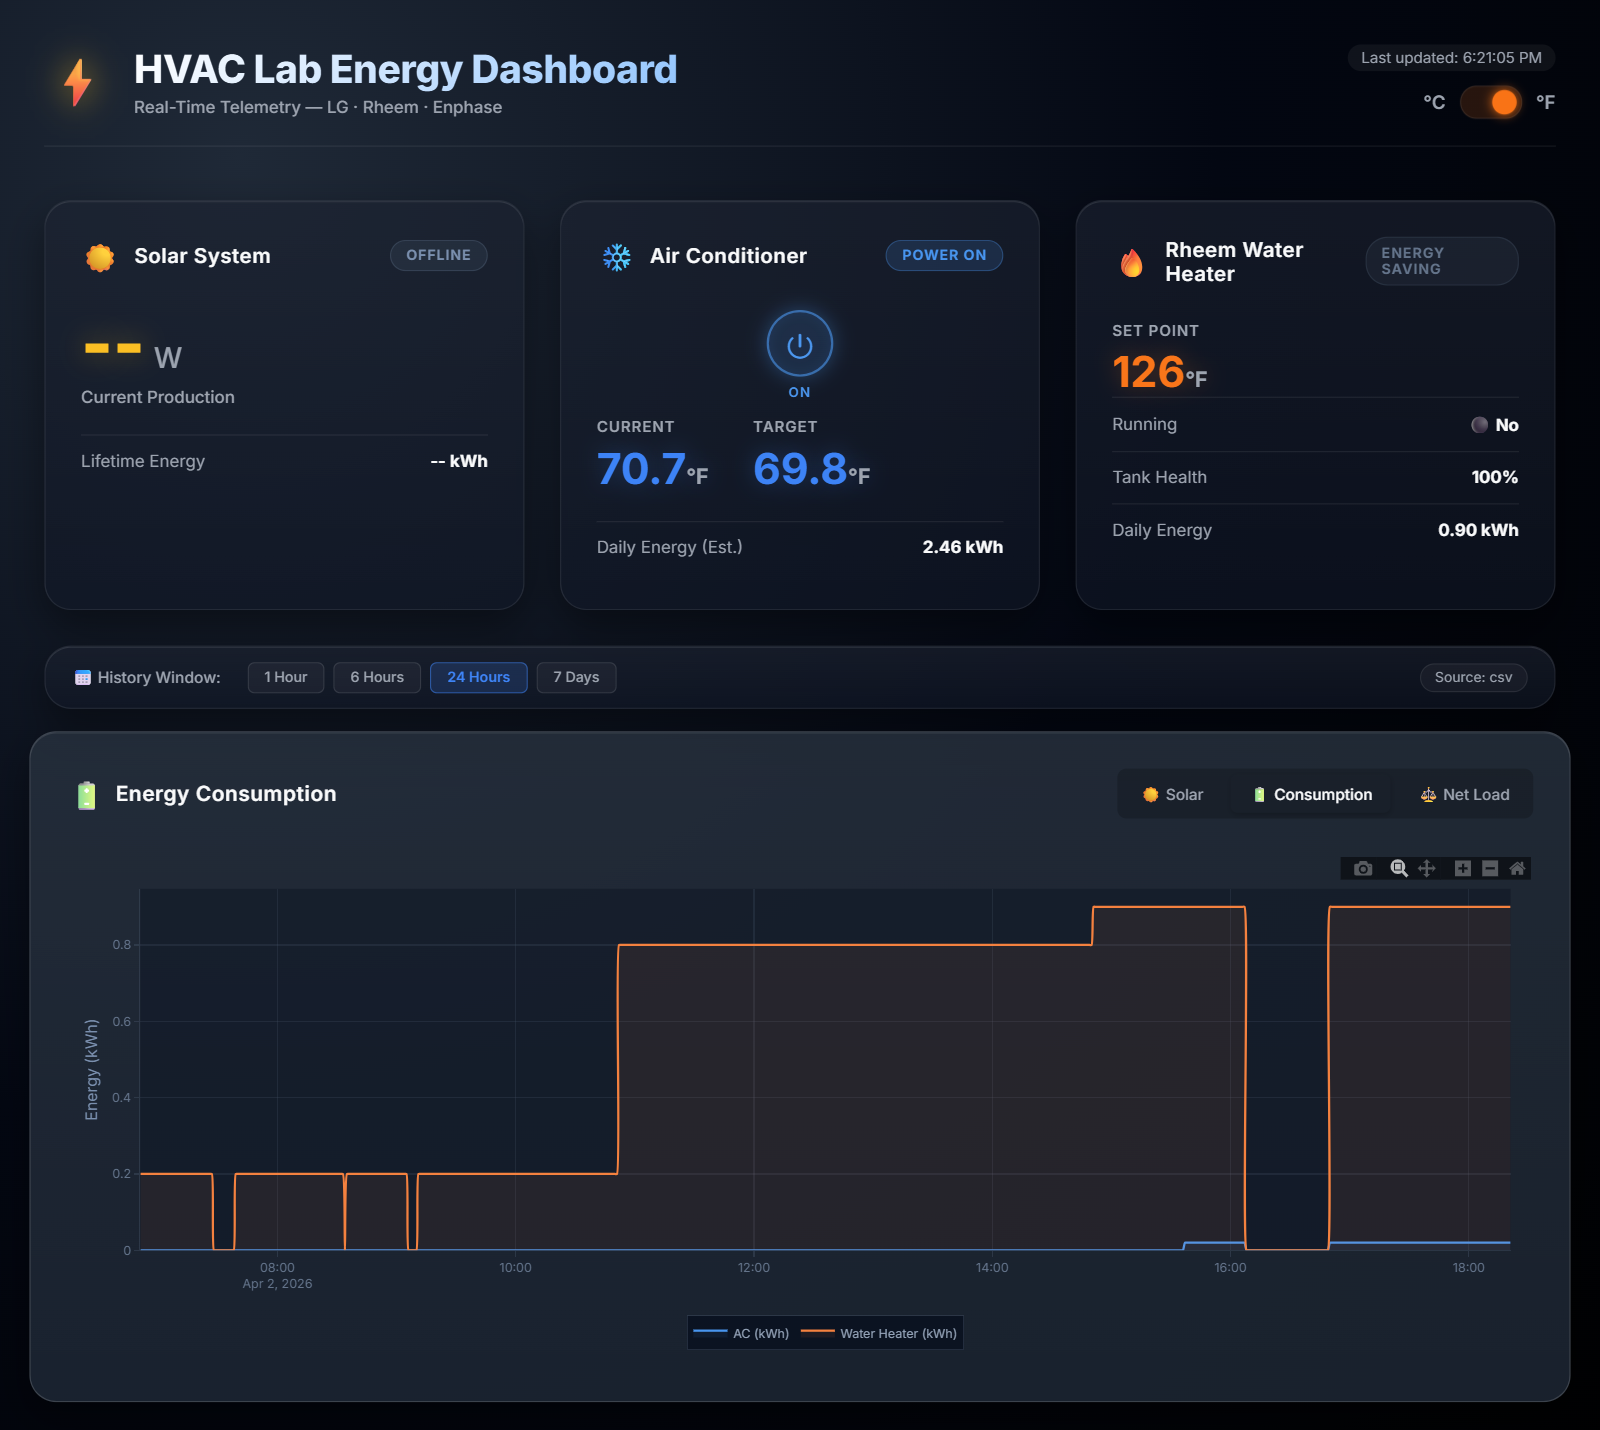1600x1430 pixels.
Task: Click the Last updated timestamp
Action: click(1451, 58)
